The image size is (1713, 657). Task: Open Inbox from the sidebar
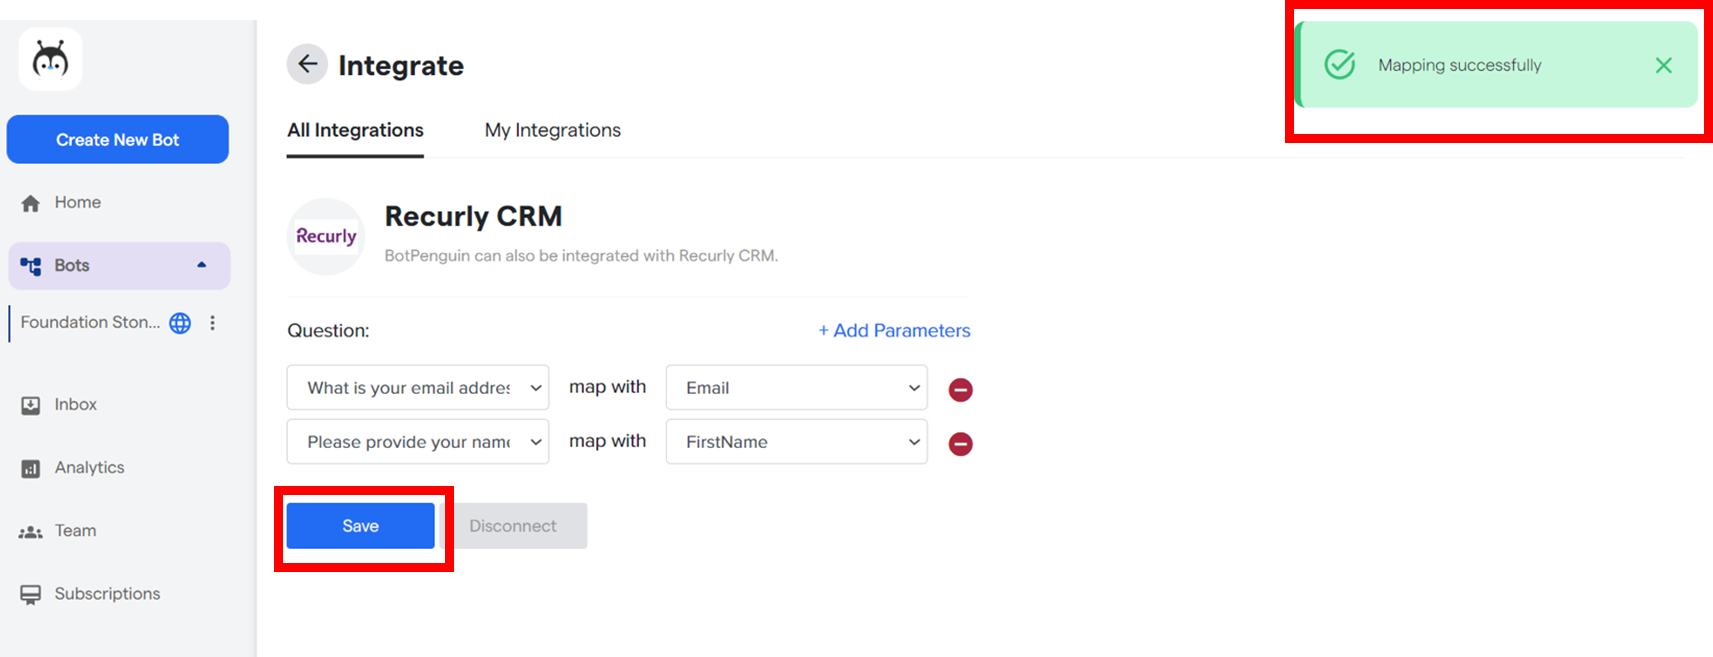point(75,405)
